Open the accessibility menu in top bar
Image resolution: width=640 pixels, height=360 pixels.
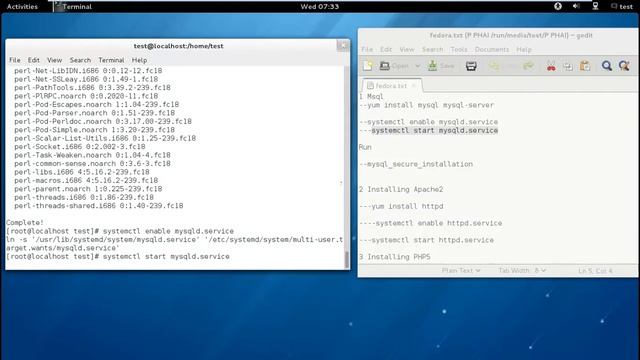click(x=558, y=6)
